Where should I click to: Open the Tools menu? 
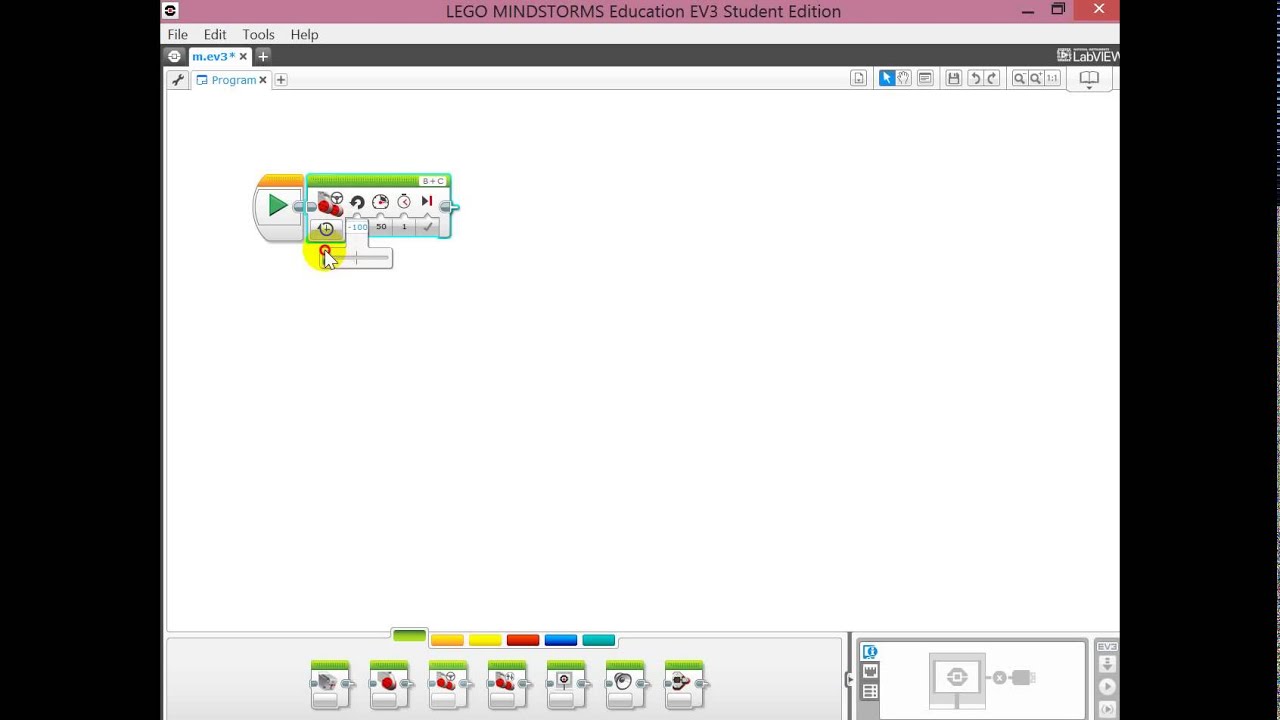coord(258,34)
